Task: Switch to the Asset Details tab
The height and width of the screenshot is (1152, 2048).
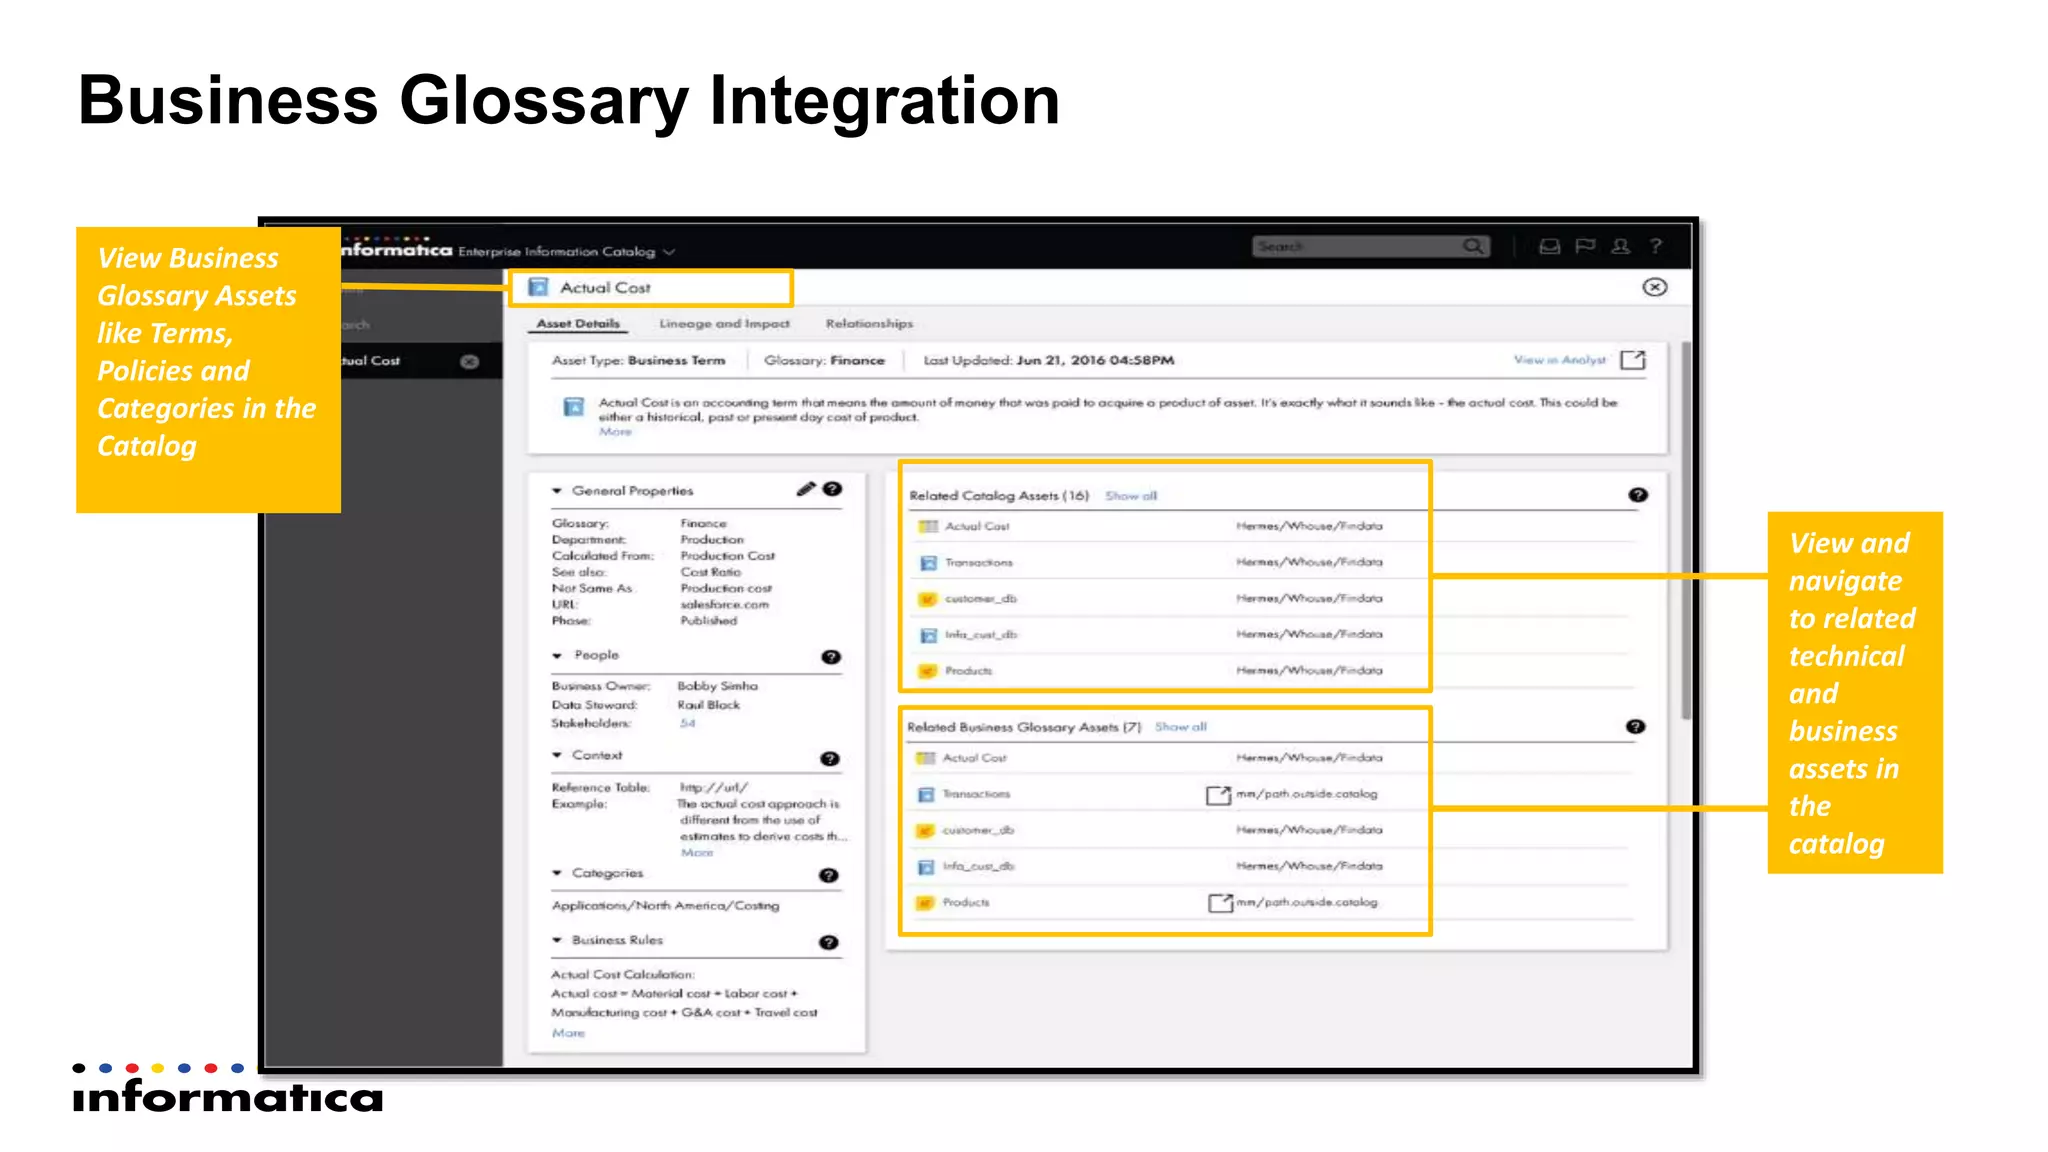Action: coord(578,324)
